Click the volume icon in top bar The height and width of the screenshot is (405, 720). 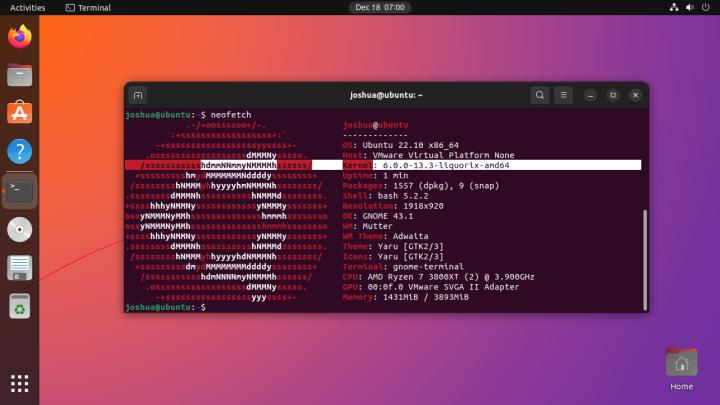pos(689,7)
